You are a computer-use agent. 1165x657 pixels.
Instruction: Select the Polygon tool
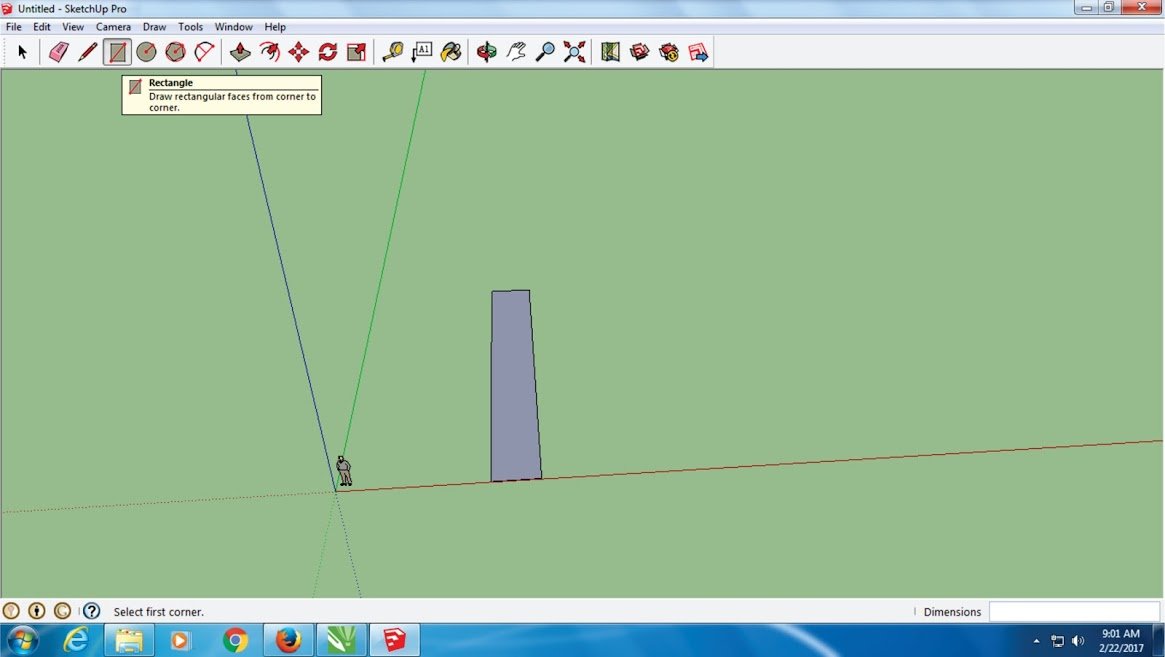click(x=175, y=52)
